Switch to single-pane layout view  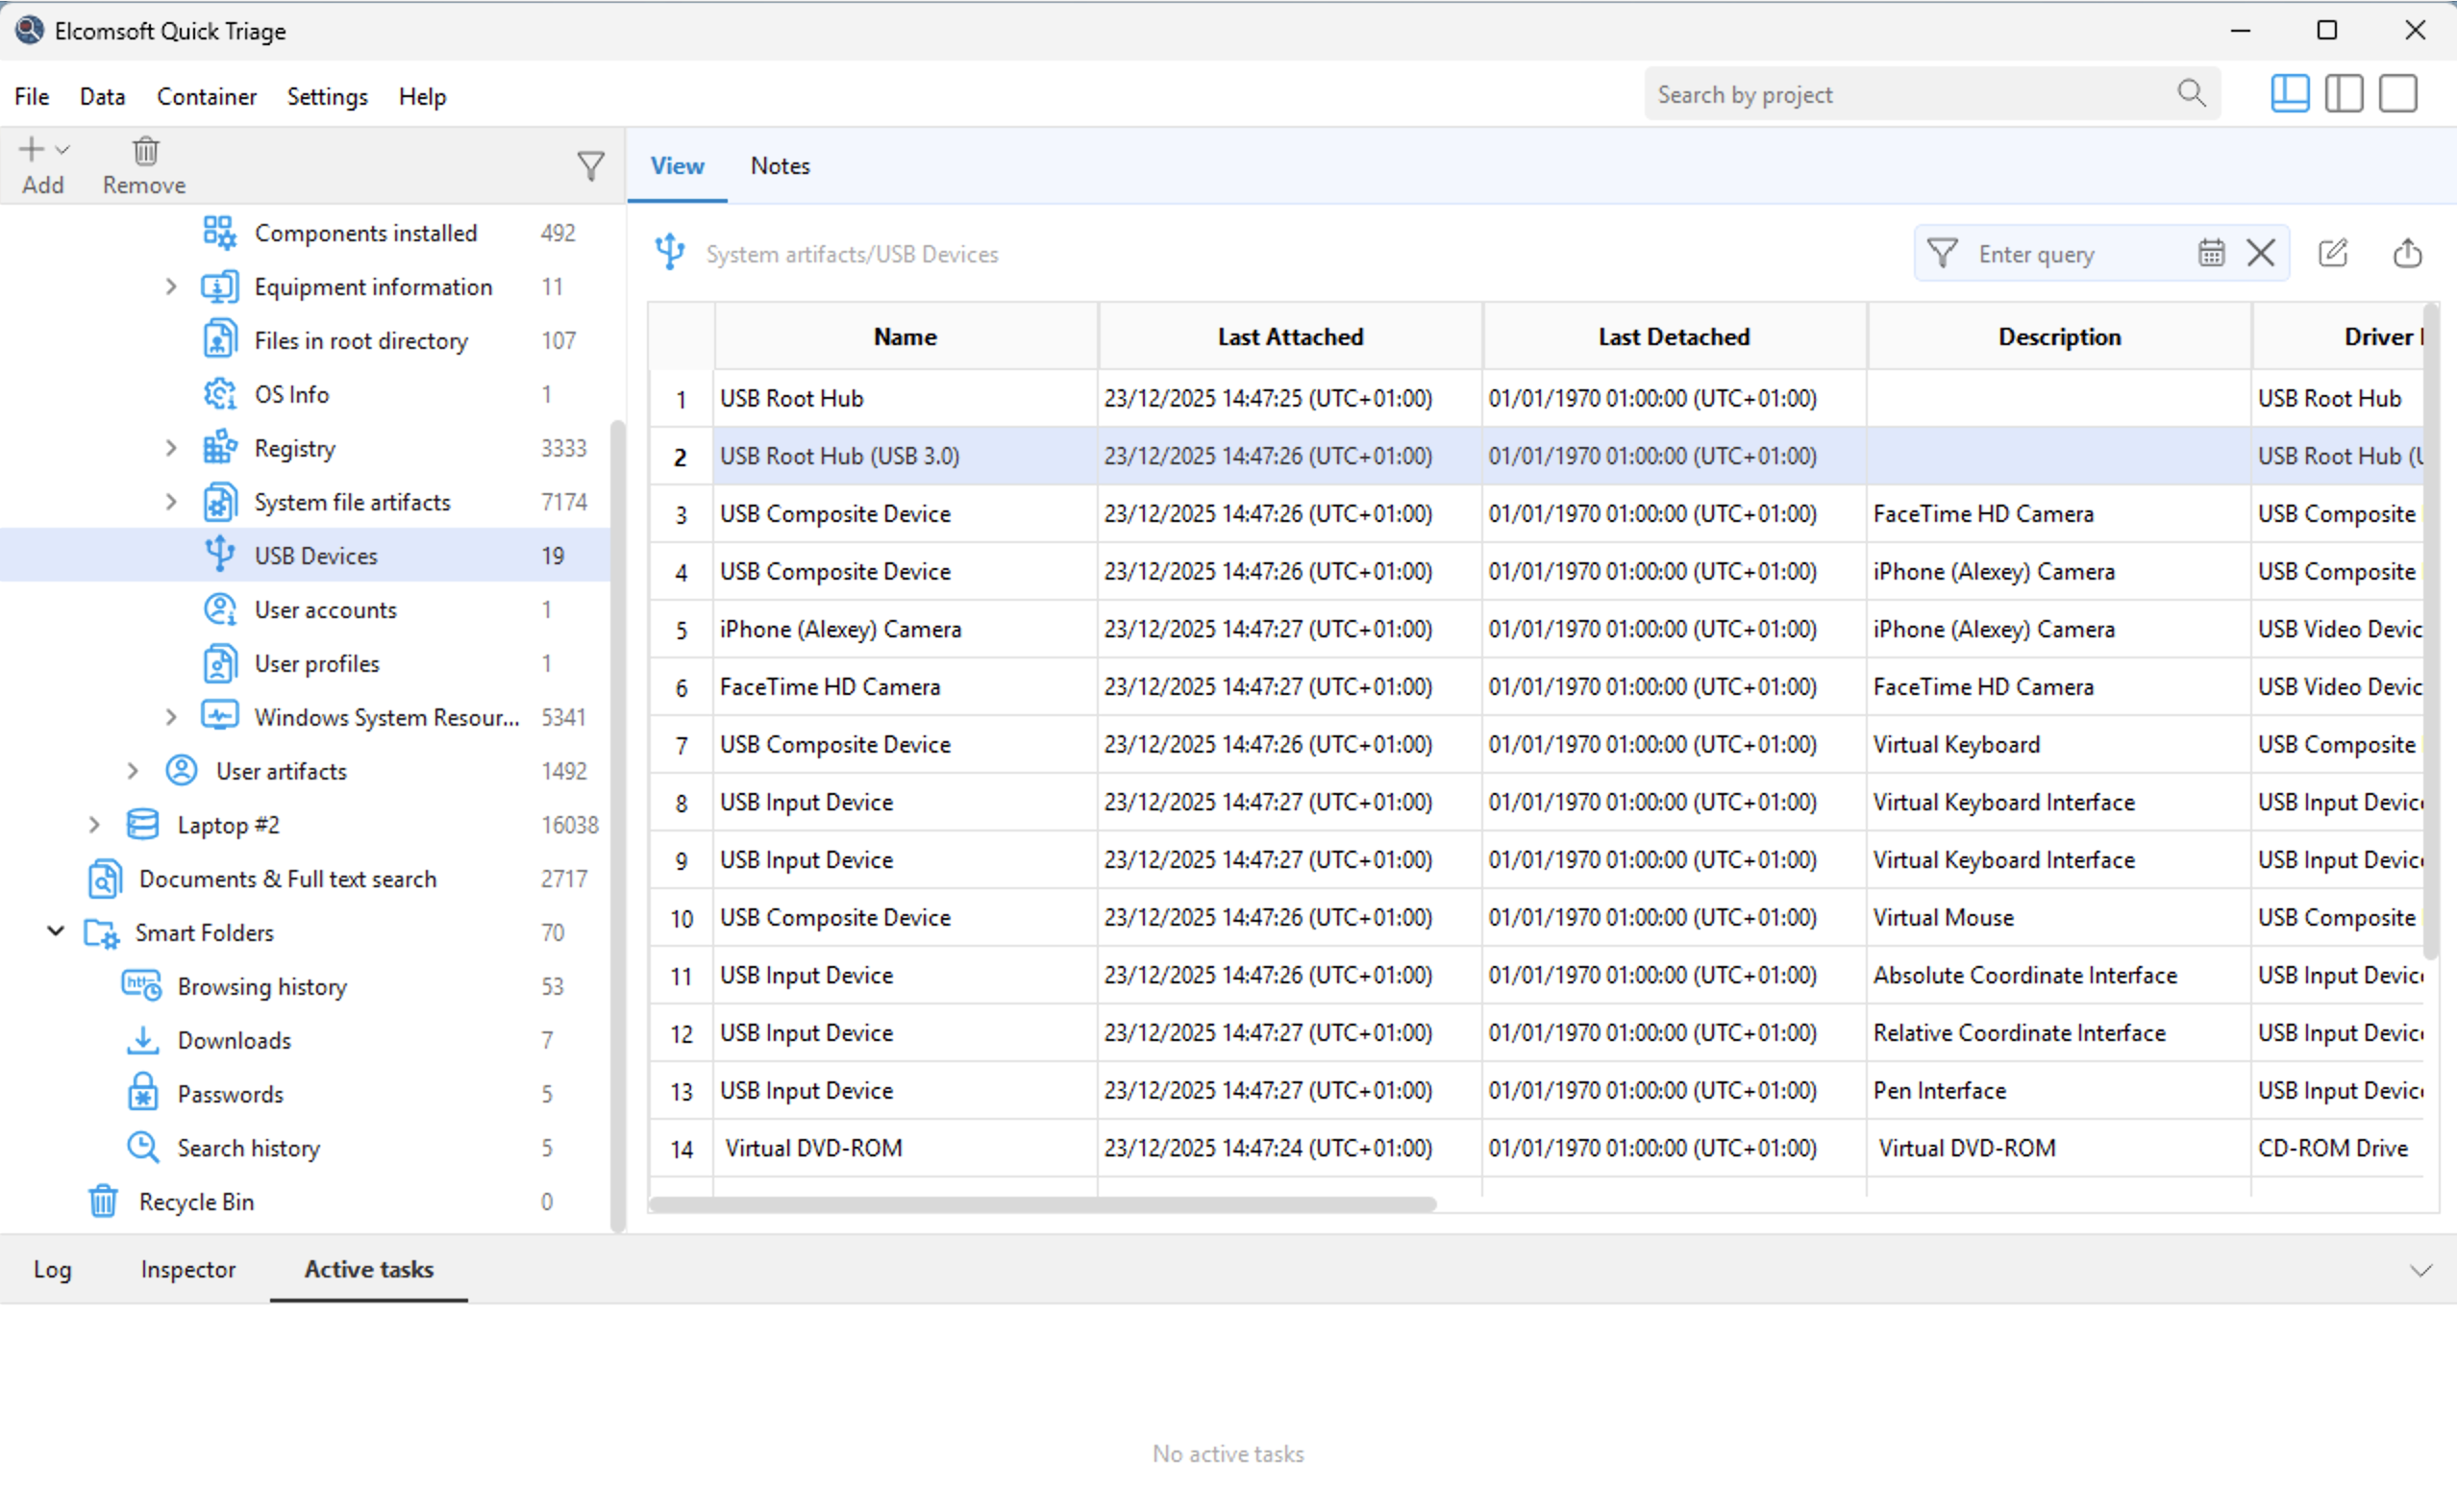2397,94
